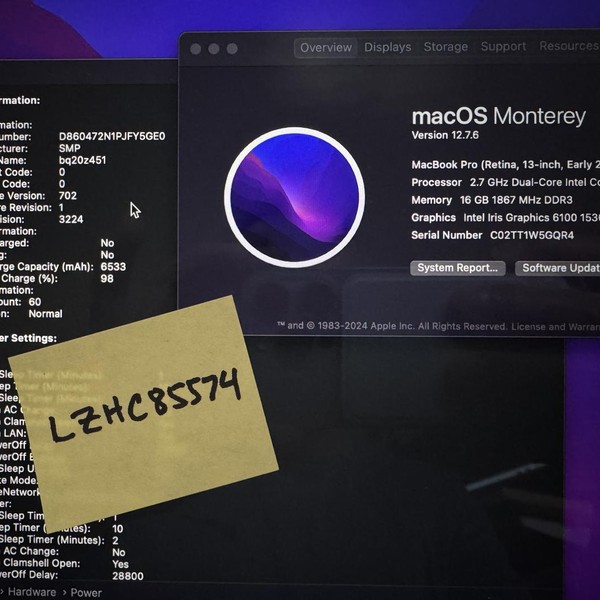Click the macOS Monterey logo image

(294, 197)
